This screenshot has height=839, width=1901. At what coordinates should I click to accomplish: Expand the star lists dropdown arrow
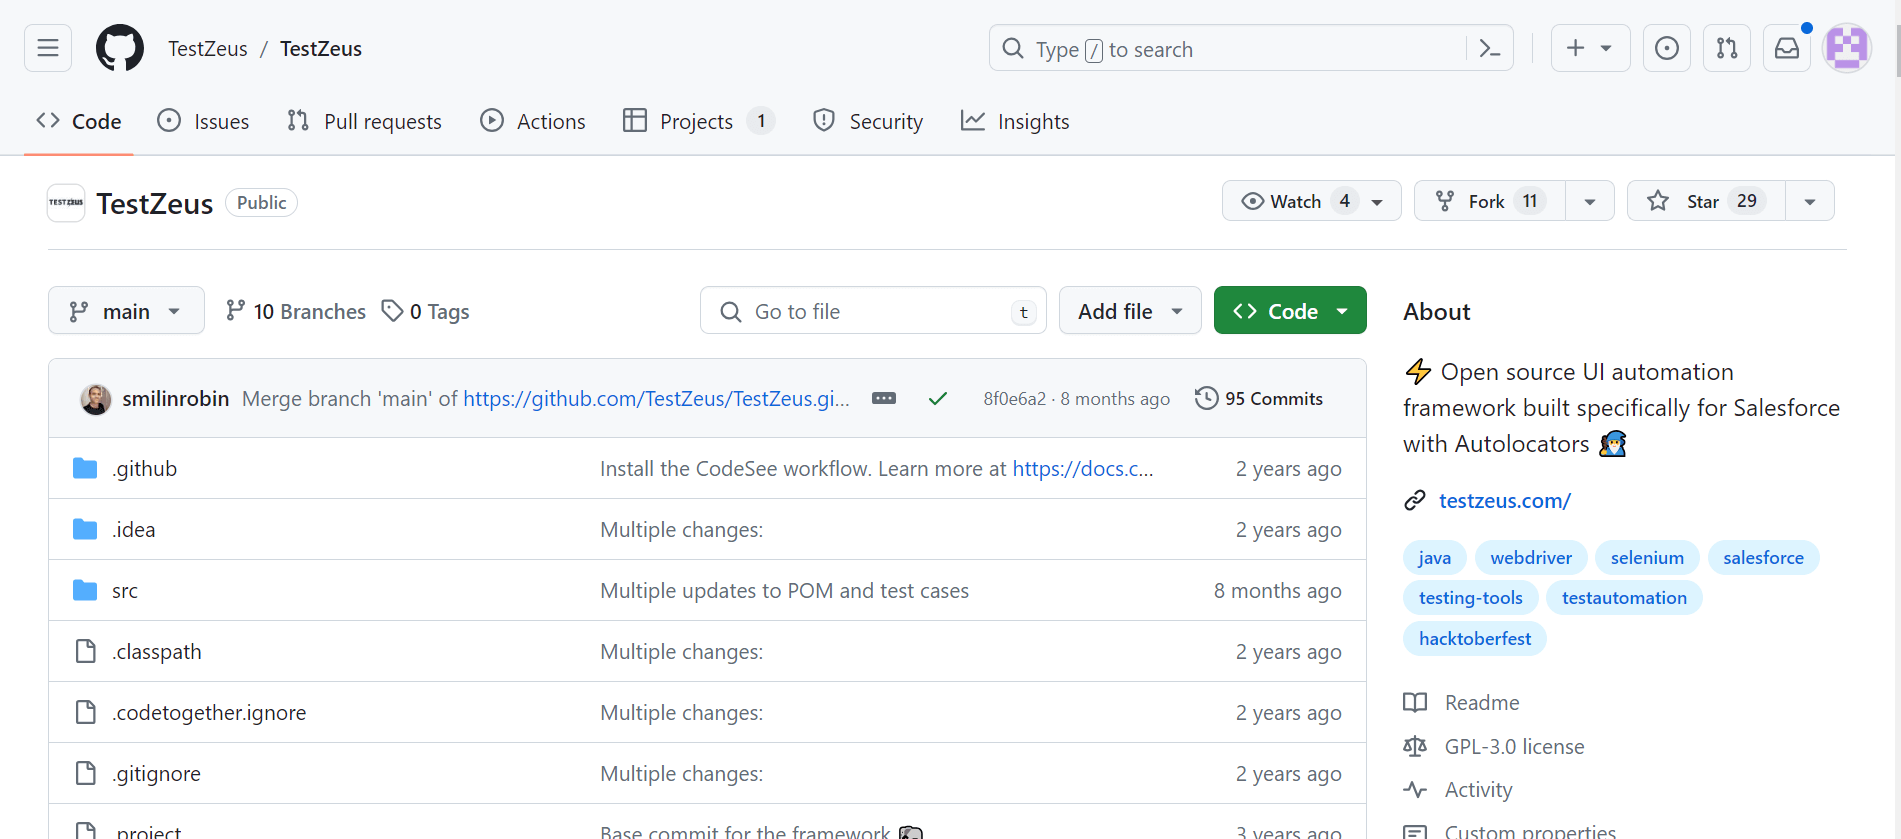point(1809,201)
